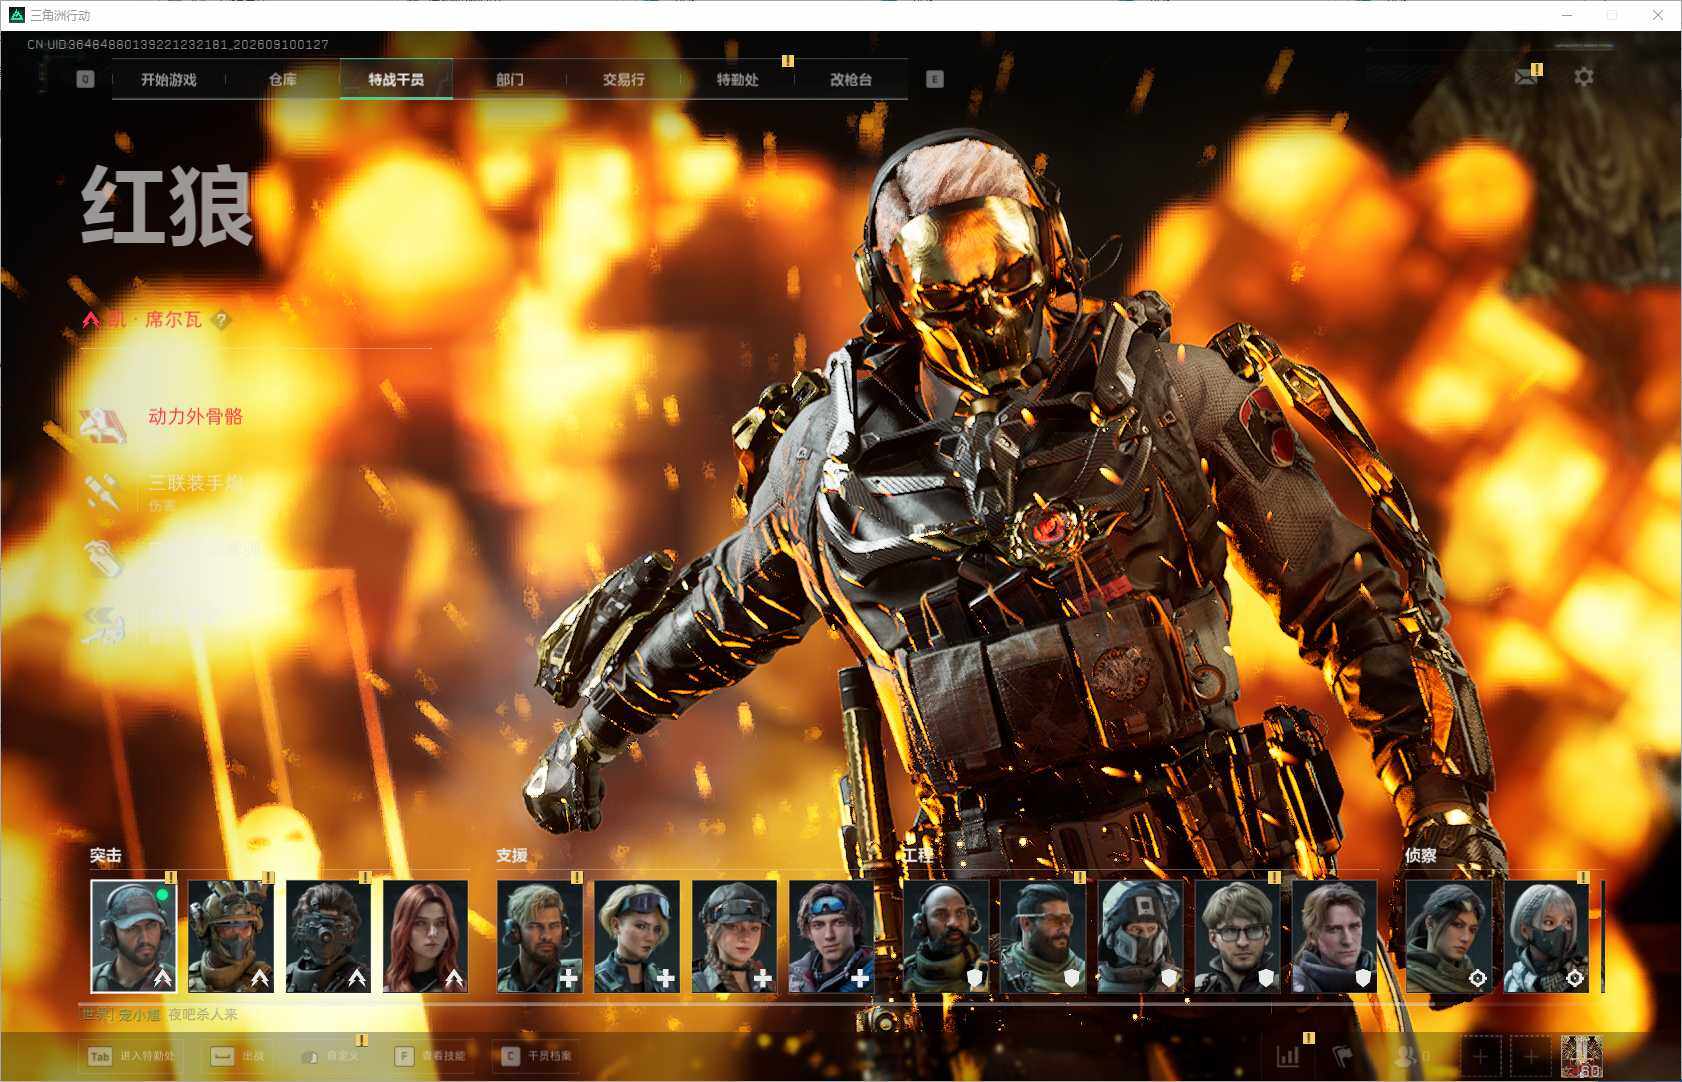Click the Tab 进入特勤处 button
The width and height of the screenshot is (1682, 1082).
pyautogui.click(x=133, y=1056)
